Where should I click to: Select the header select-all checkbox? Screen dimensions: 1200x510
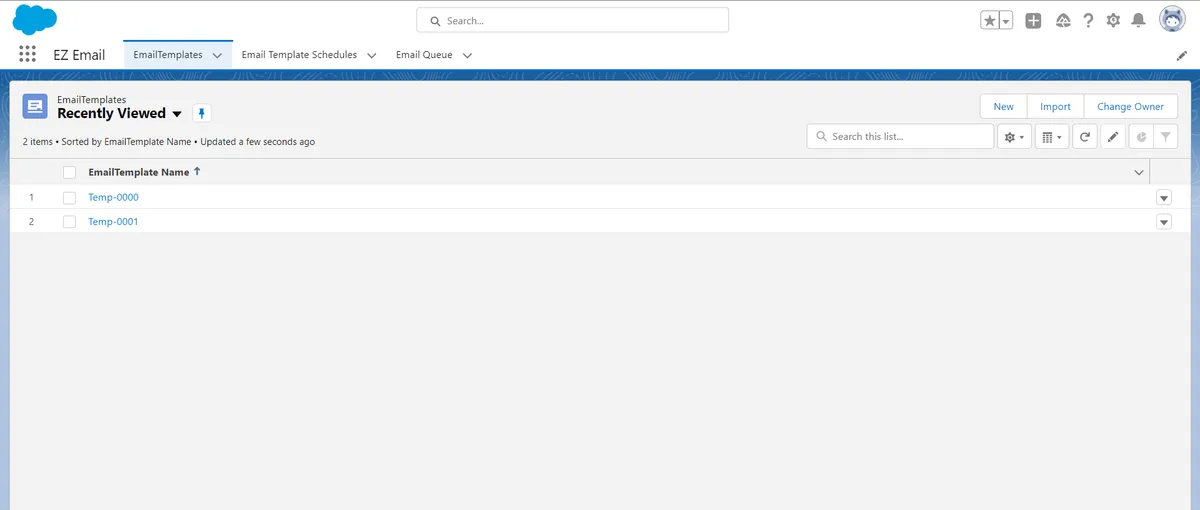[x=69, y=172]
